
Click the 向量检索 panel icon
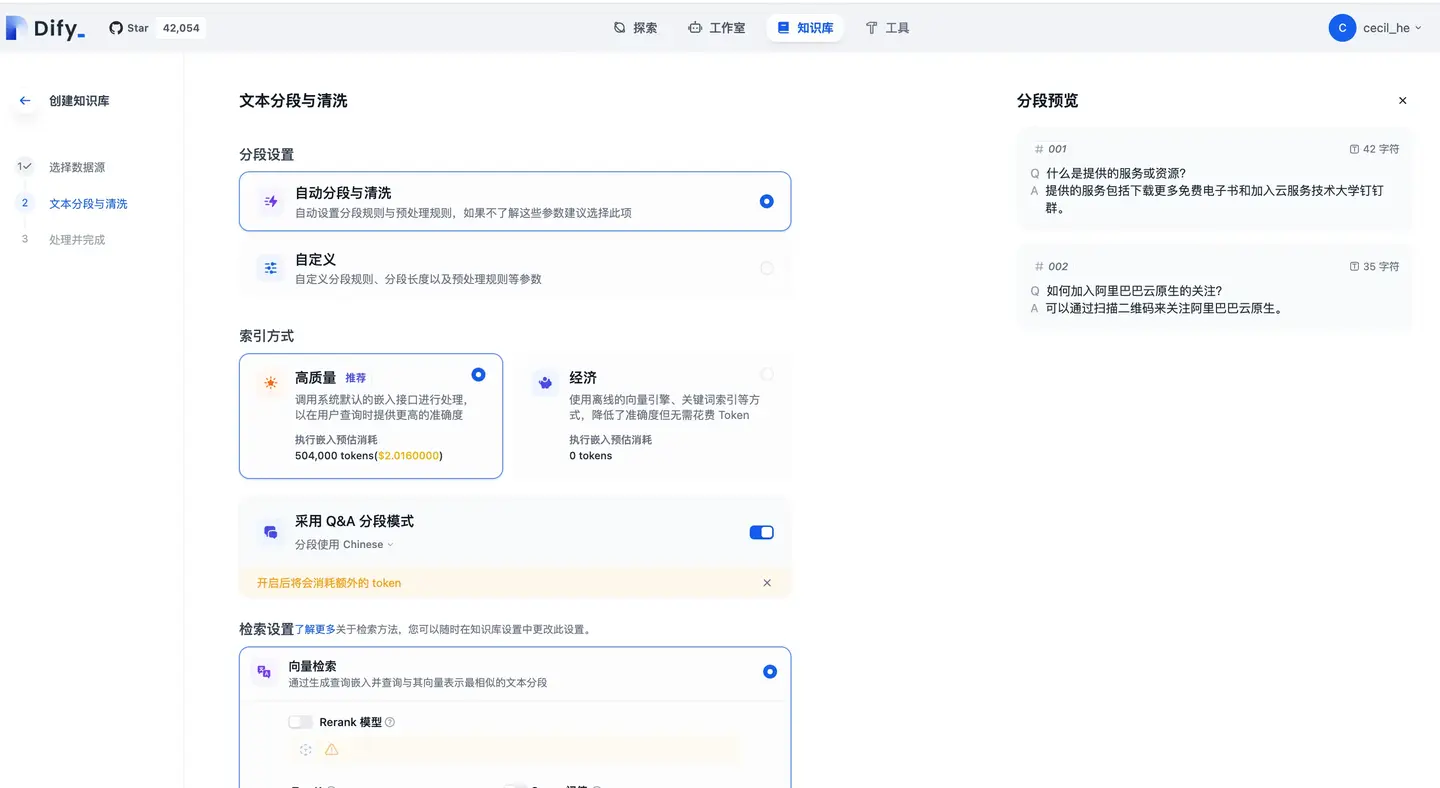[264, 671]
